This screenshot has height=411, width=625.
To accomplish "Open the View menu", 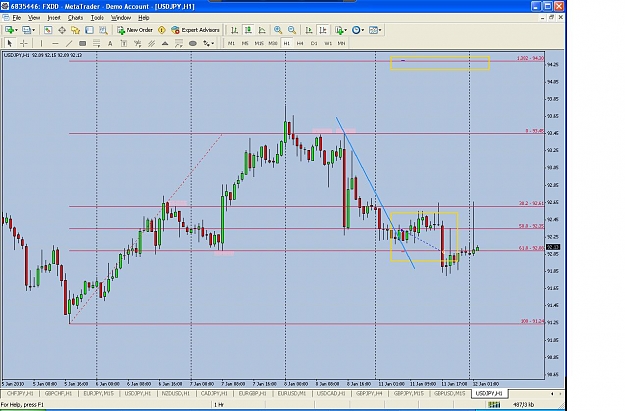I will (x=34, y=18).
